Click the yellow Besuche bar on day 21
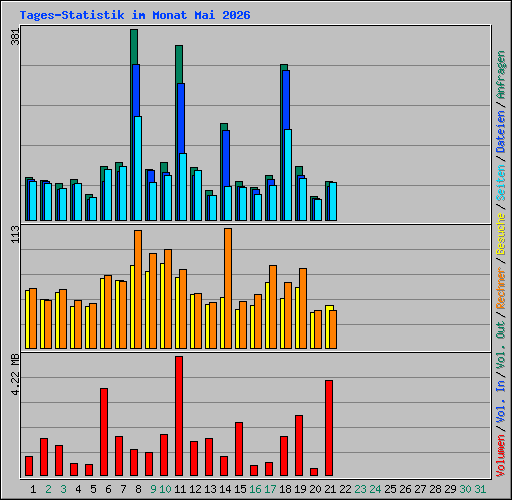 point(328,327)
